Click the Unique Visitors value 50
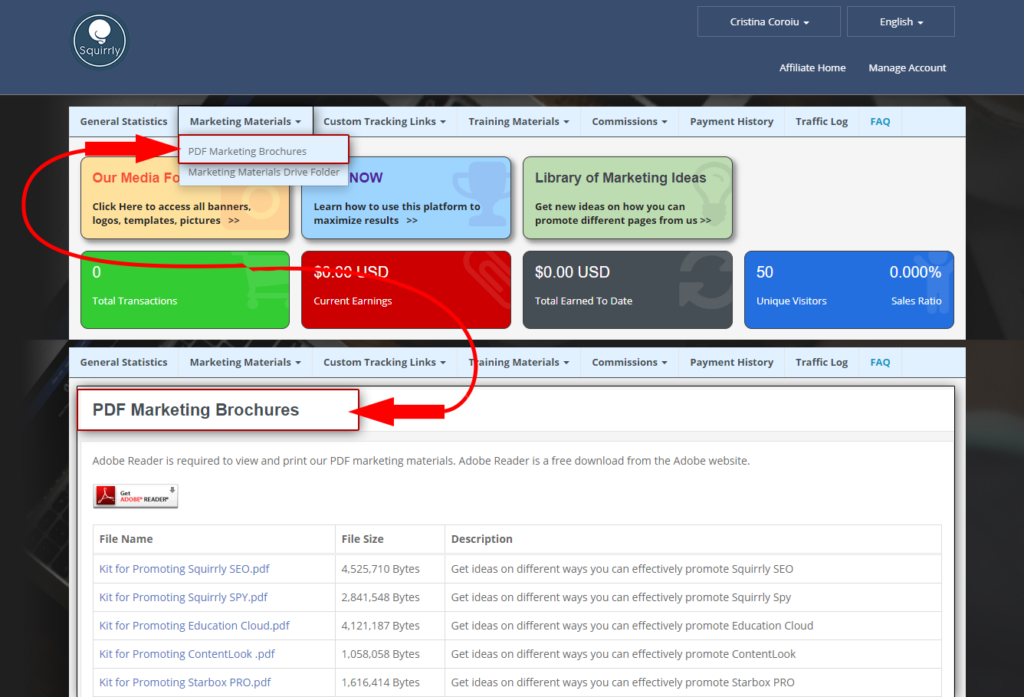 pyautogui.click(x=765, y=272)
